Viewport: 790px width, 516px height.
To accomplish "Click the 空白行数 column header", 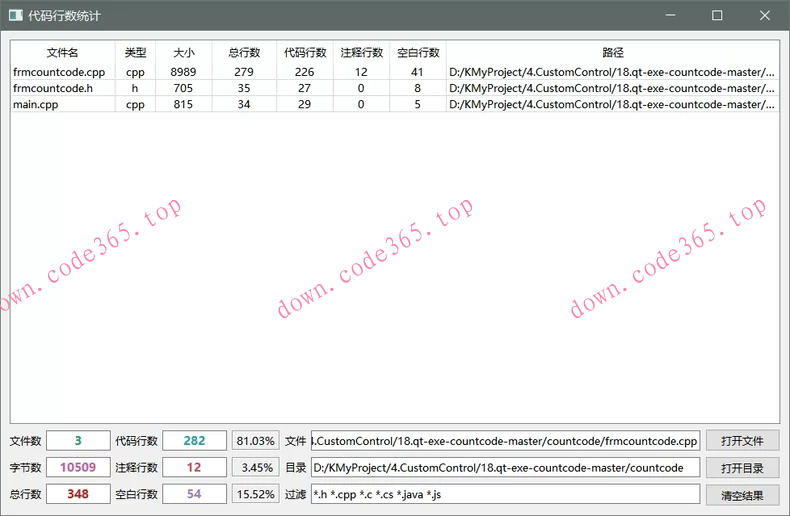I will click(417, 53).
